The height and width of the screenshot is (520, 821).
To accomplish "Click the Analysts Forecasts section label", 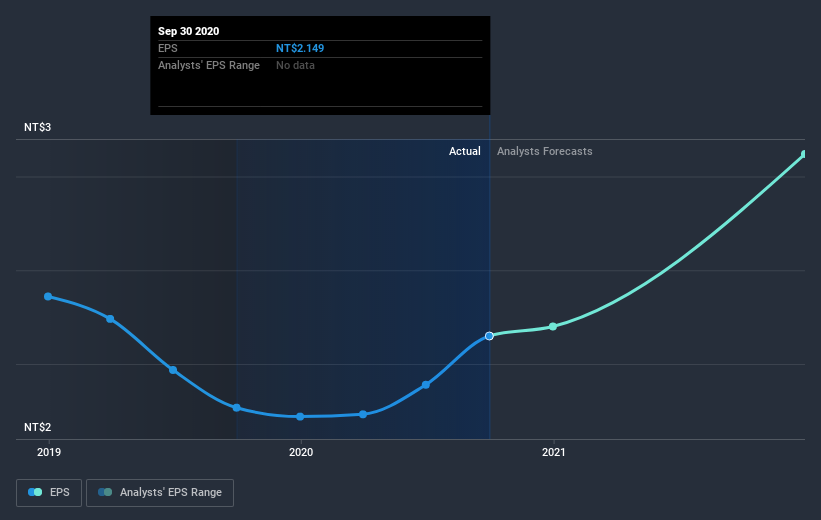I will (545, 151).
